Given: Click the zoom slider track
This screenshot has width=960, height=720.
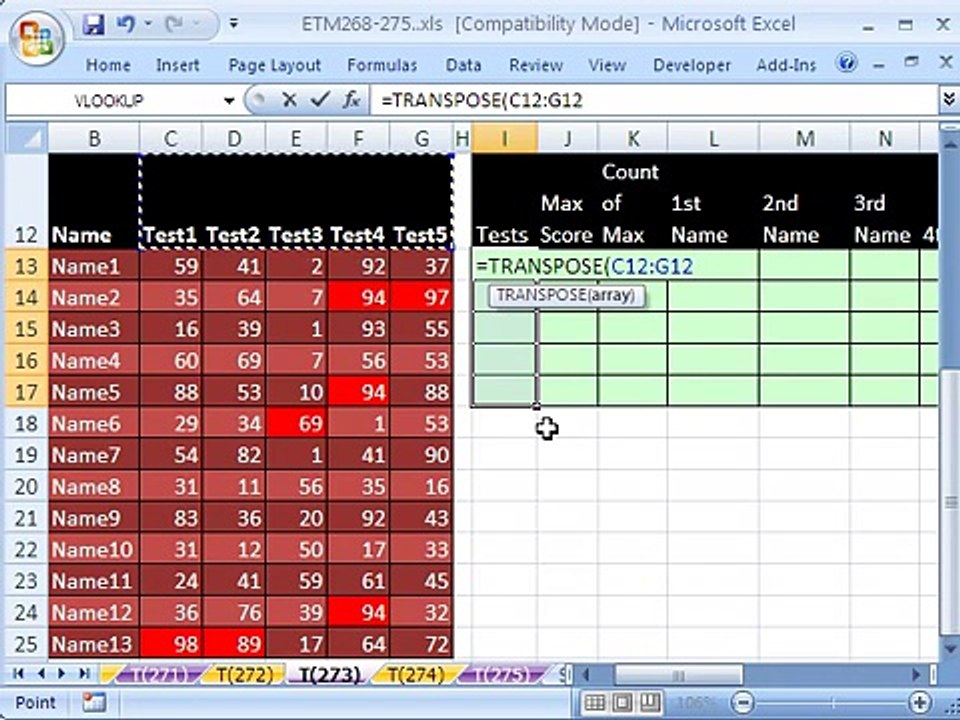Looking at the screenshot, I should pyautogui.click(x=831, y=702).
